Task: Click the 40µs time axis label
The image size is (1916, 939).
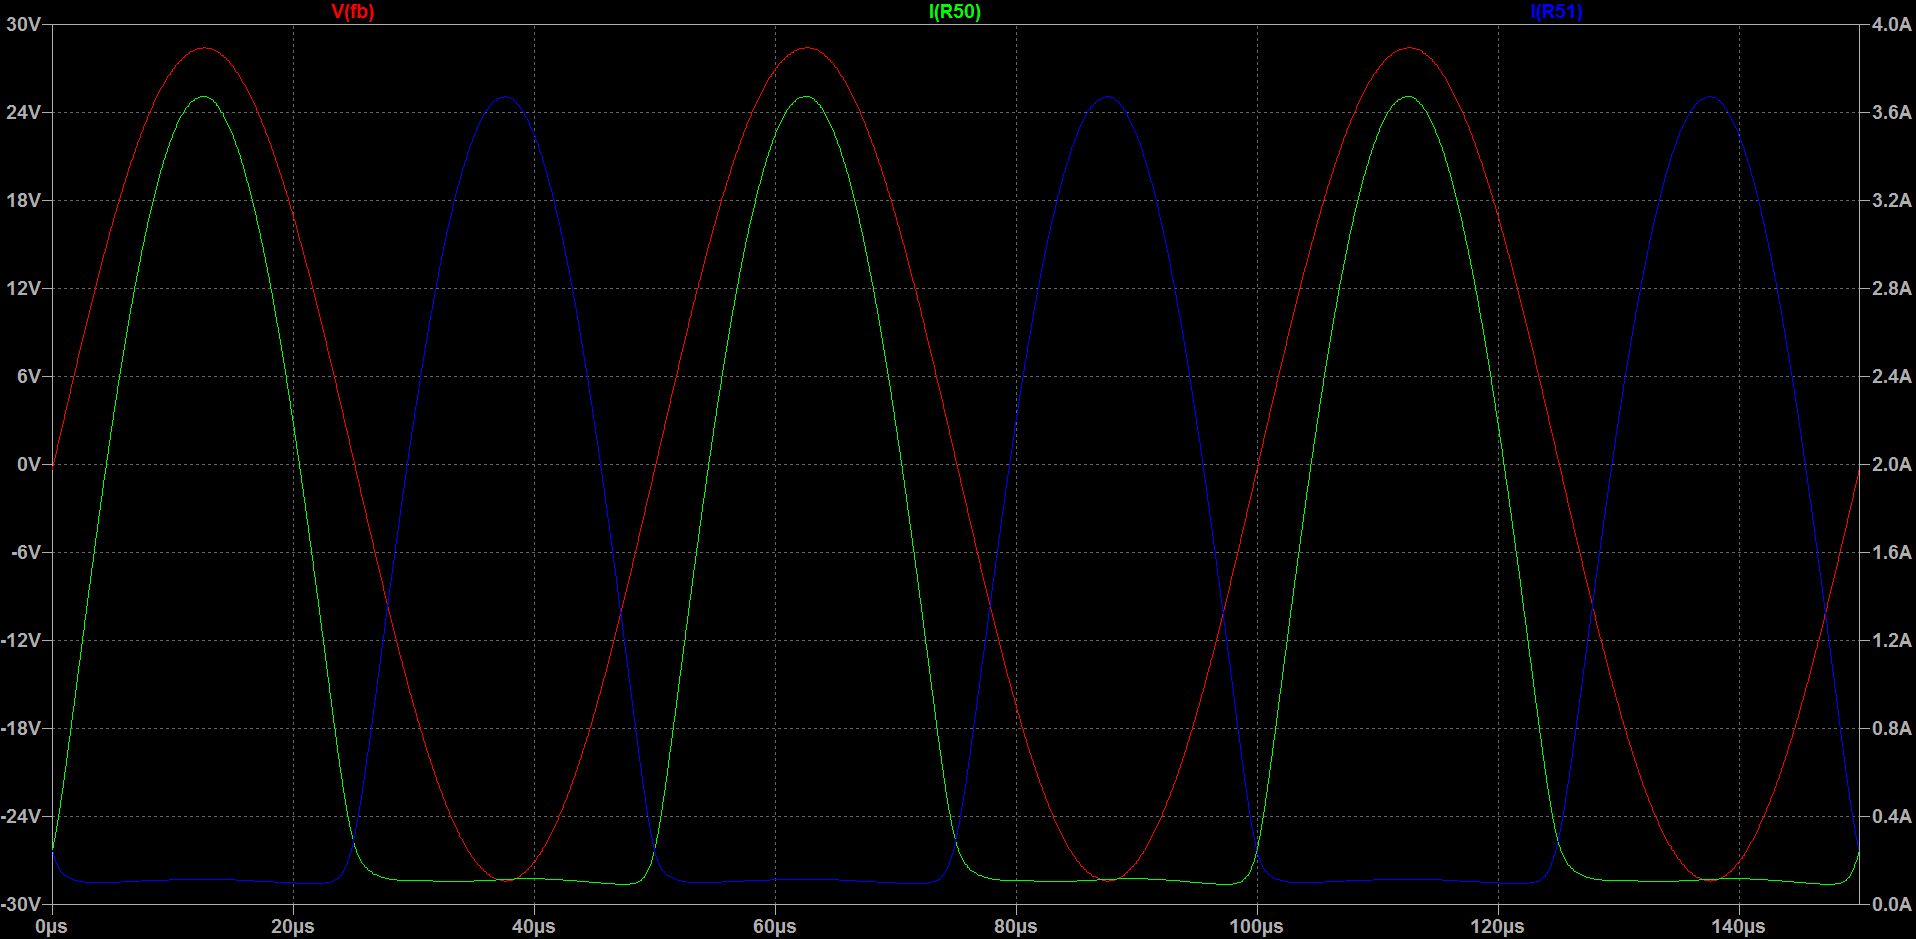Action: click(x=534, y=927)
